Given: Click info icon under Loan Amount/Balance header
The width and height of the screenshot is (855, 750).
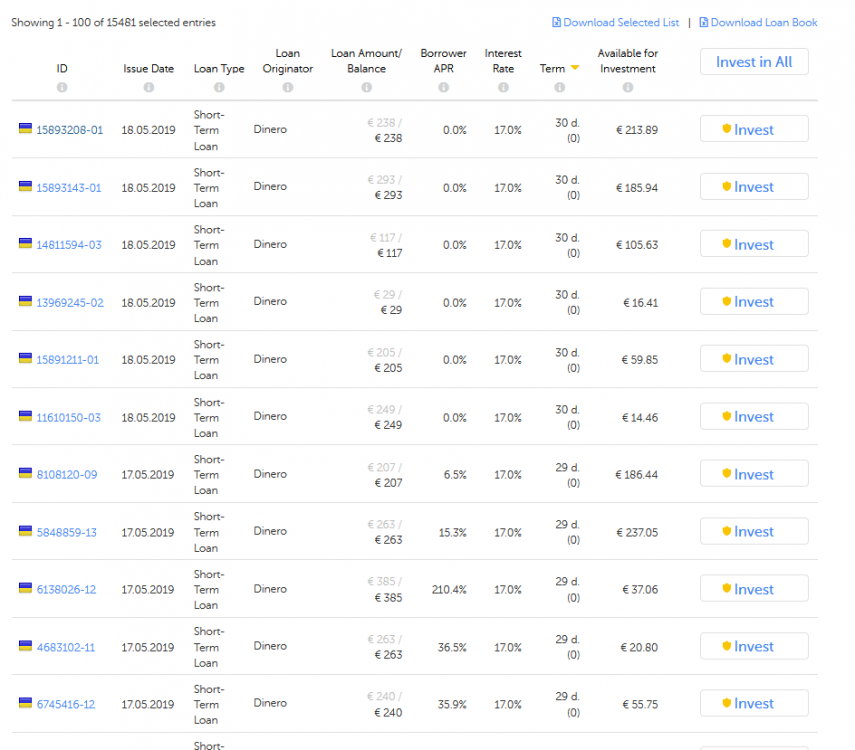Looking at the screenshot, I should [366, 88].
